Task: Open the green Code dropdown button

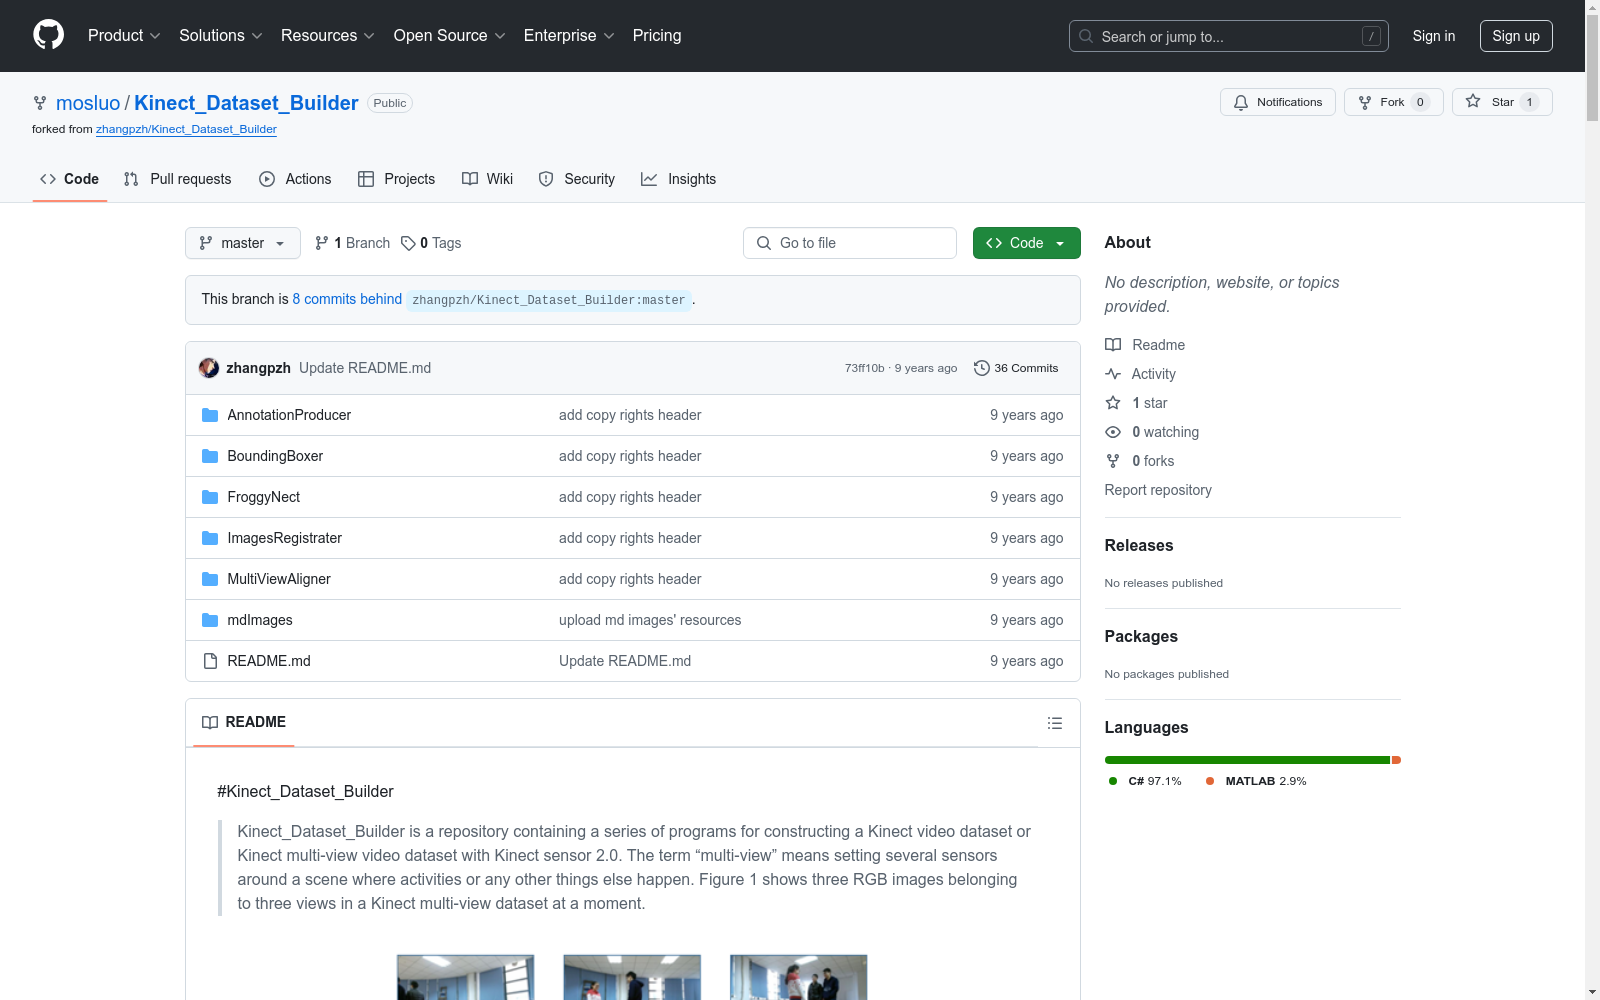Action: coord(1027,243)
